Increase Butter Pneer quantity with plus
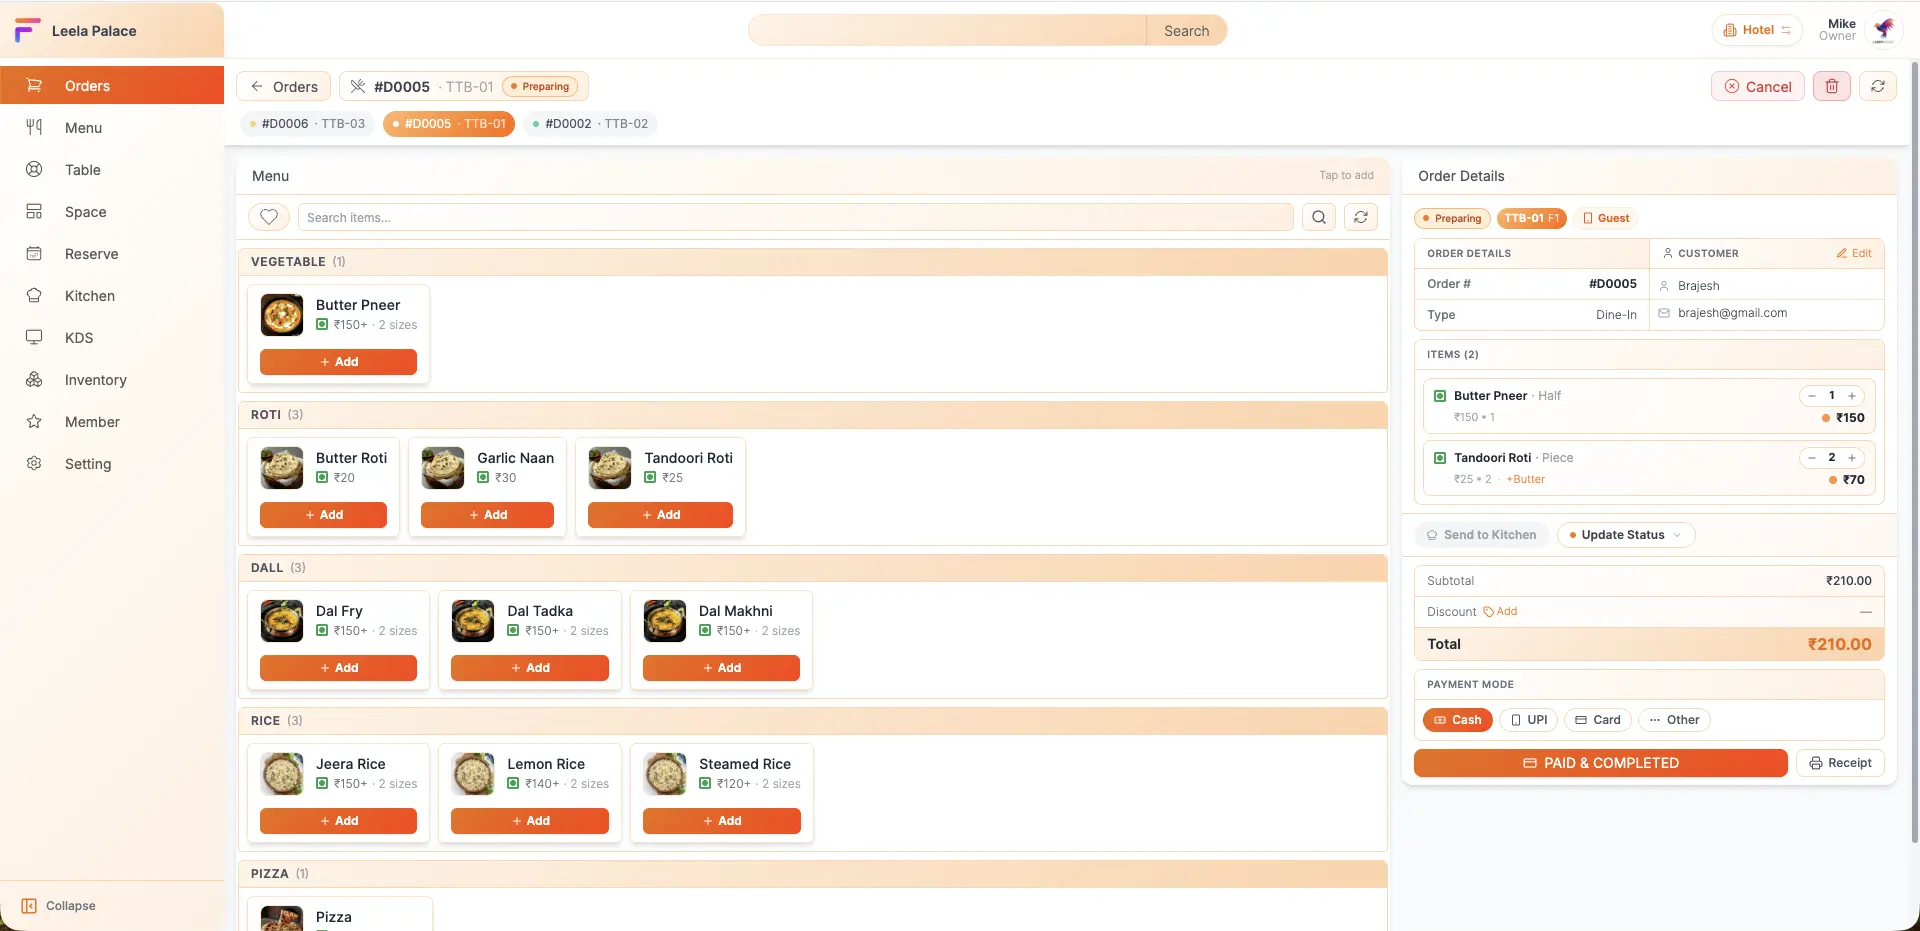1920x931 pixels. 1852,396
